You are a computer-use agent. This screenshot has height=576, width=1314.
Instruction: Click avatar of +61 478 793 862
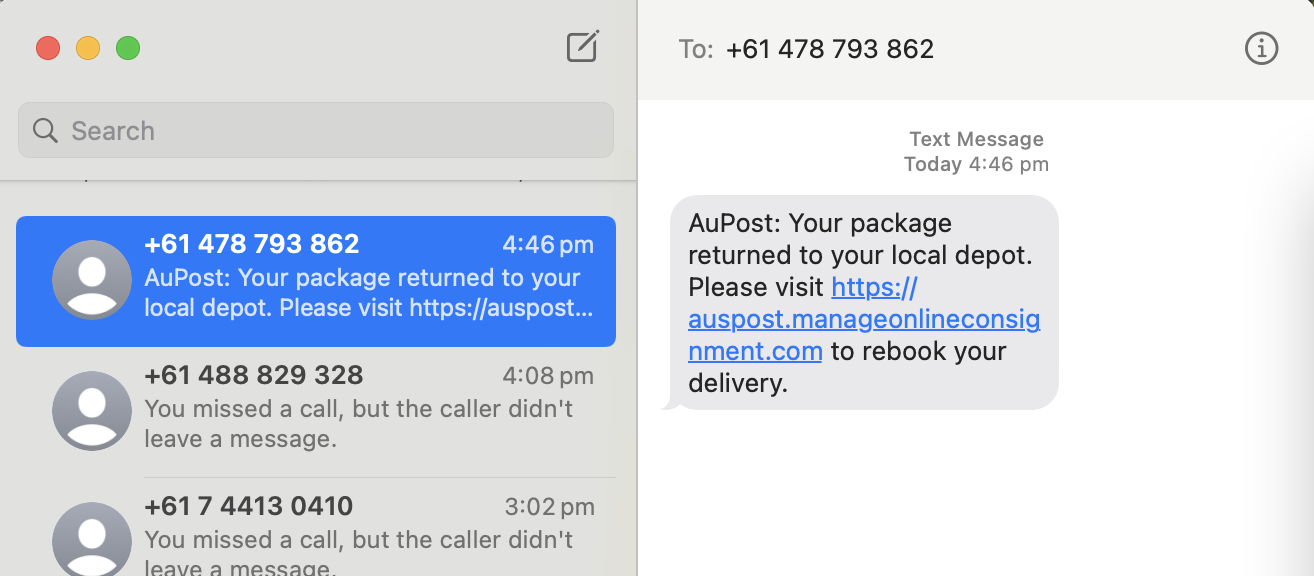click(x=91, y=280)
